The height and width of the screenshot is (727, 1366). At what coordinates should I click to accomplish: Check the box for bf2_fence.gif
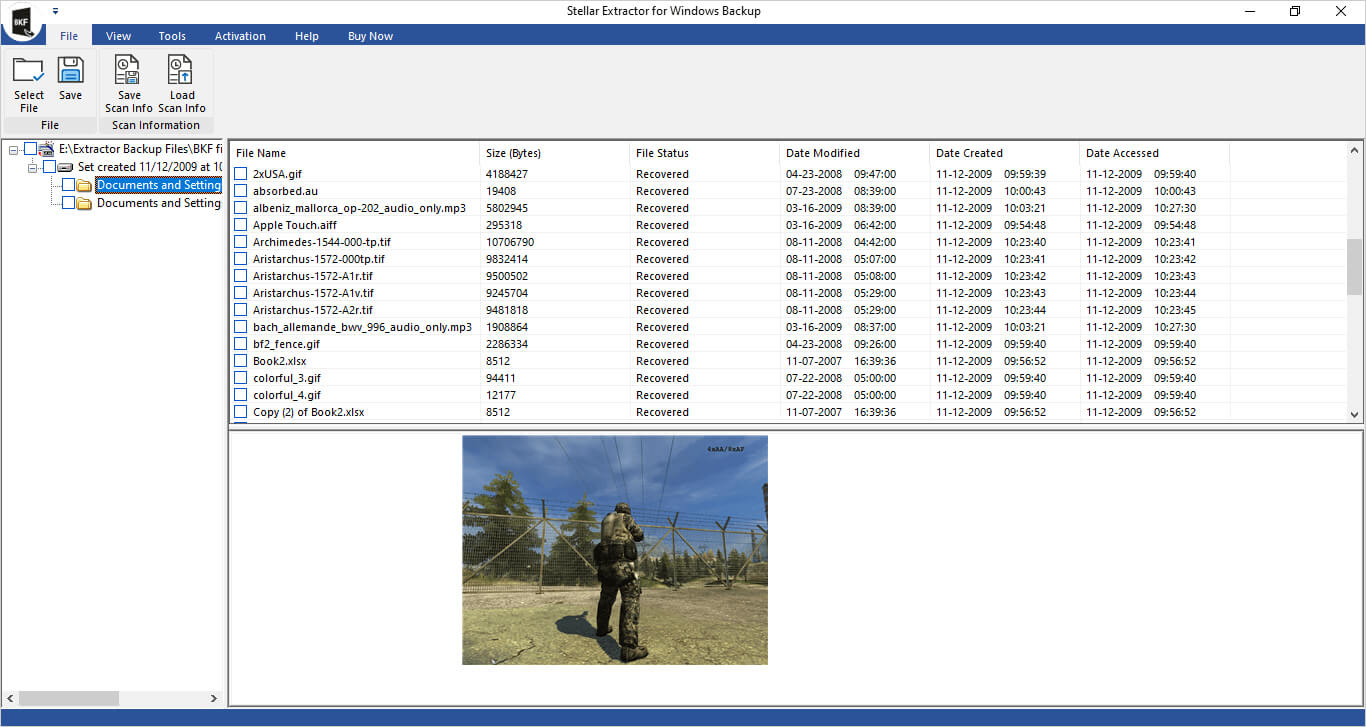point(240,344)
